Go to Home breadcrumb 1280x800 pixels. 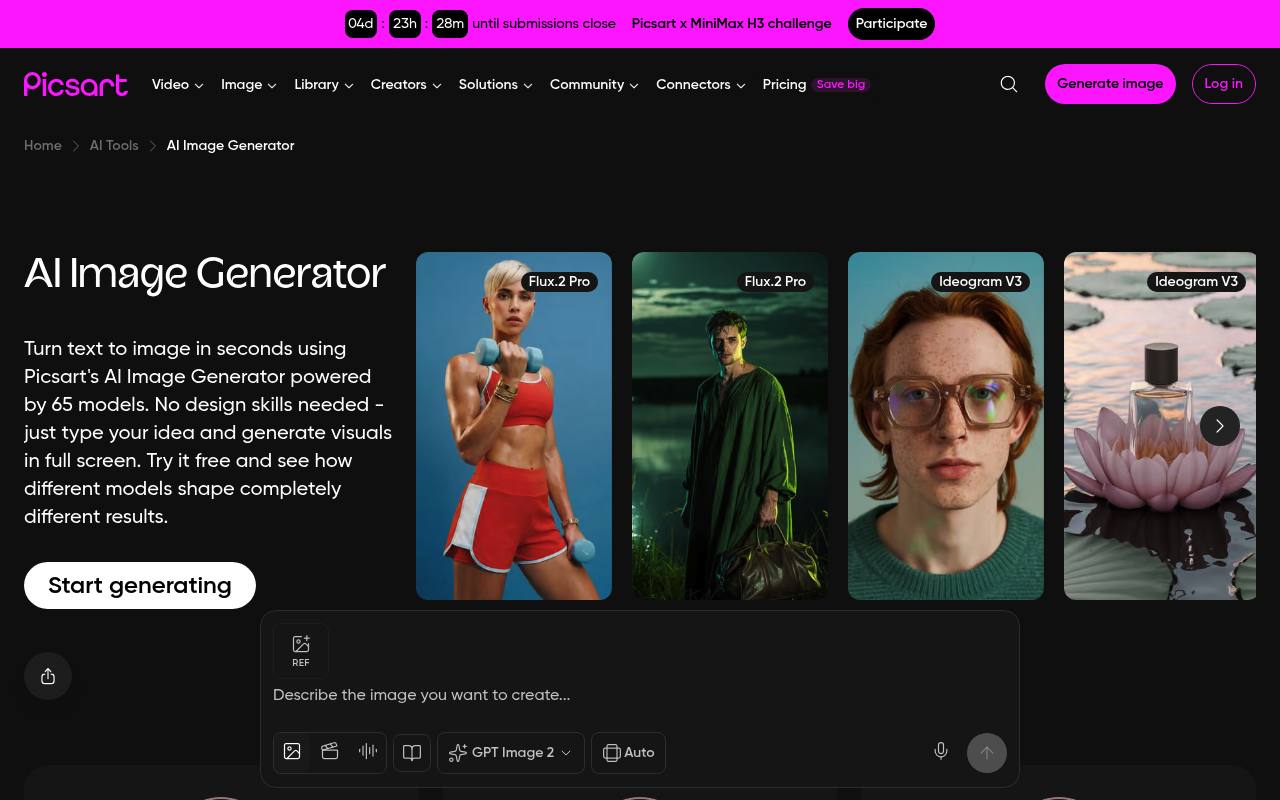point(43,146)
